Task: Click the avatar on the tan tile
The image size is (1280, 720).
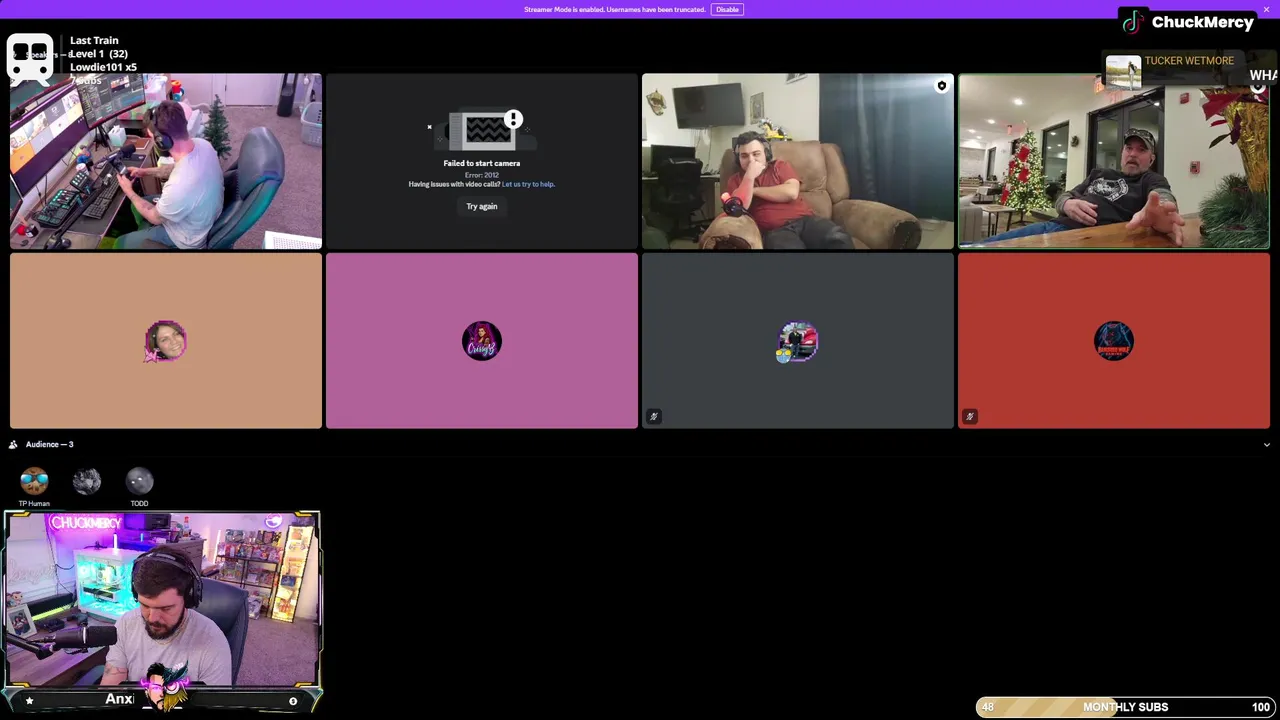Action: [x=166, y=341]
